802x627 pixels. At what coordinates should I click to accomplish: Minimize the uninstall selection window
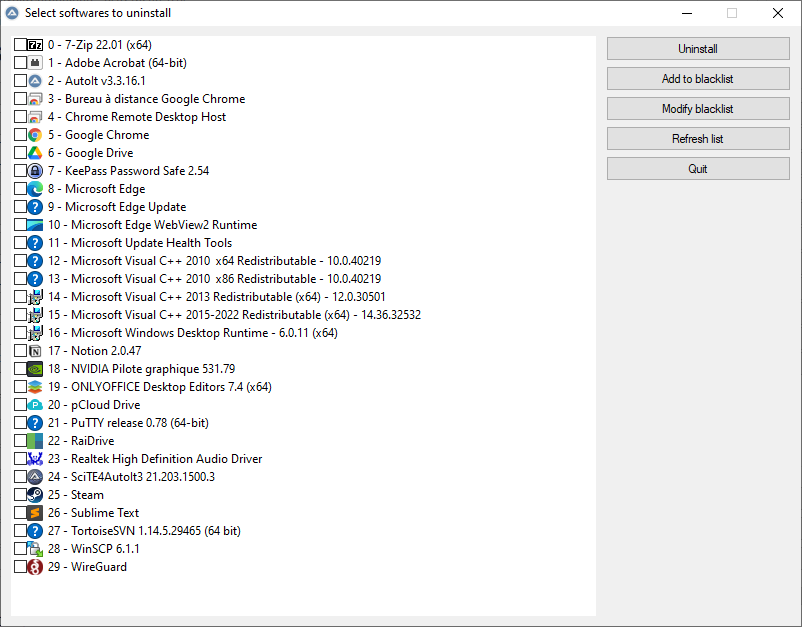(687, 13)
